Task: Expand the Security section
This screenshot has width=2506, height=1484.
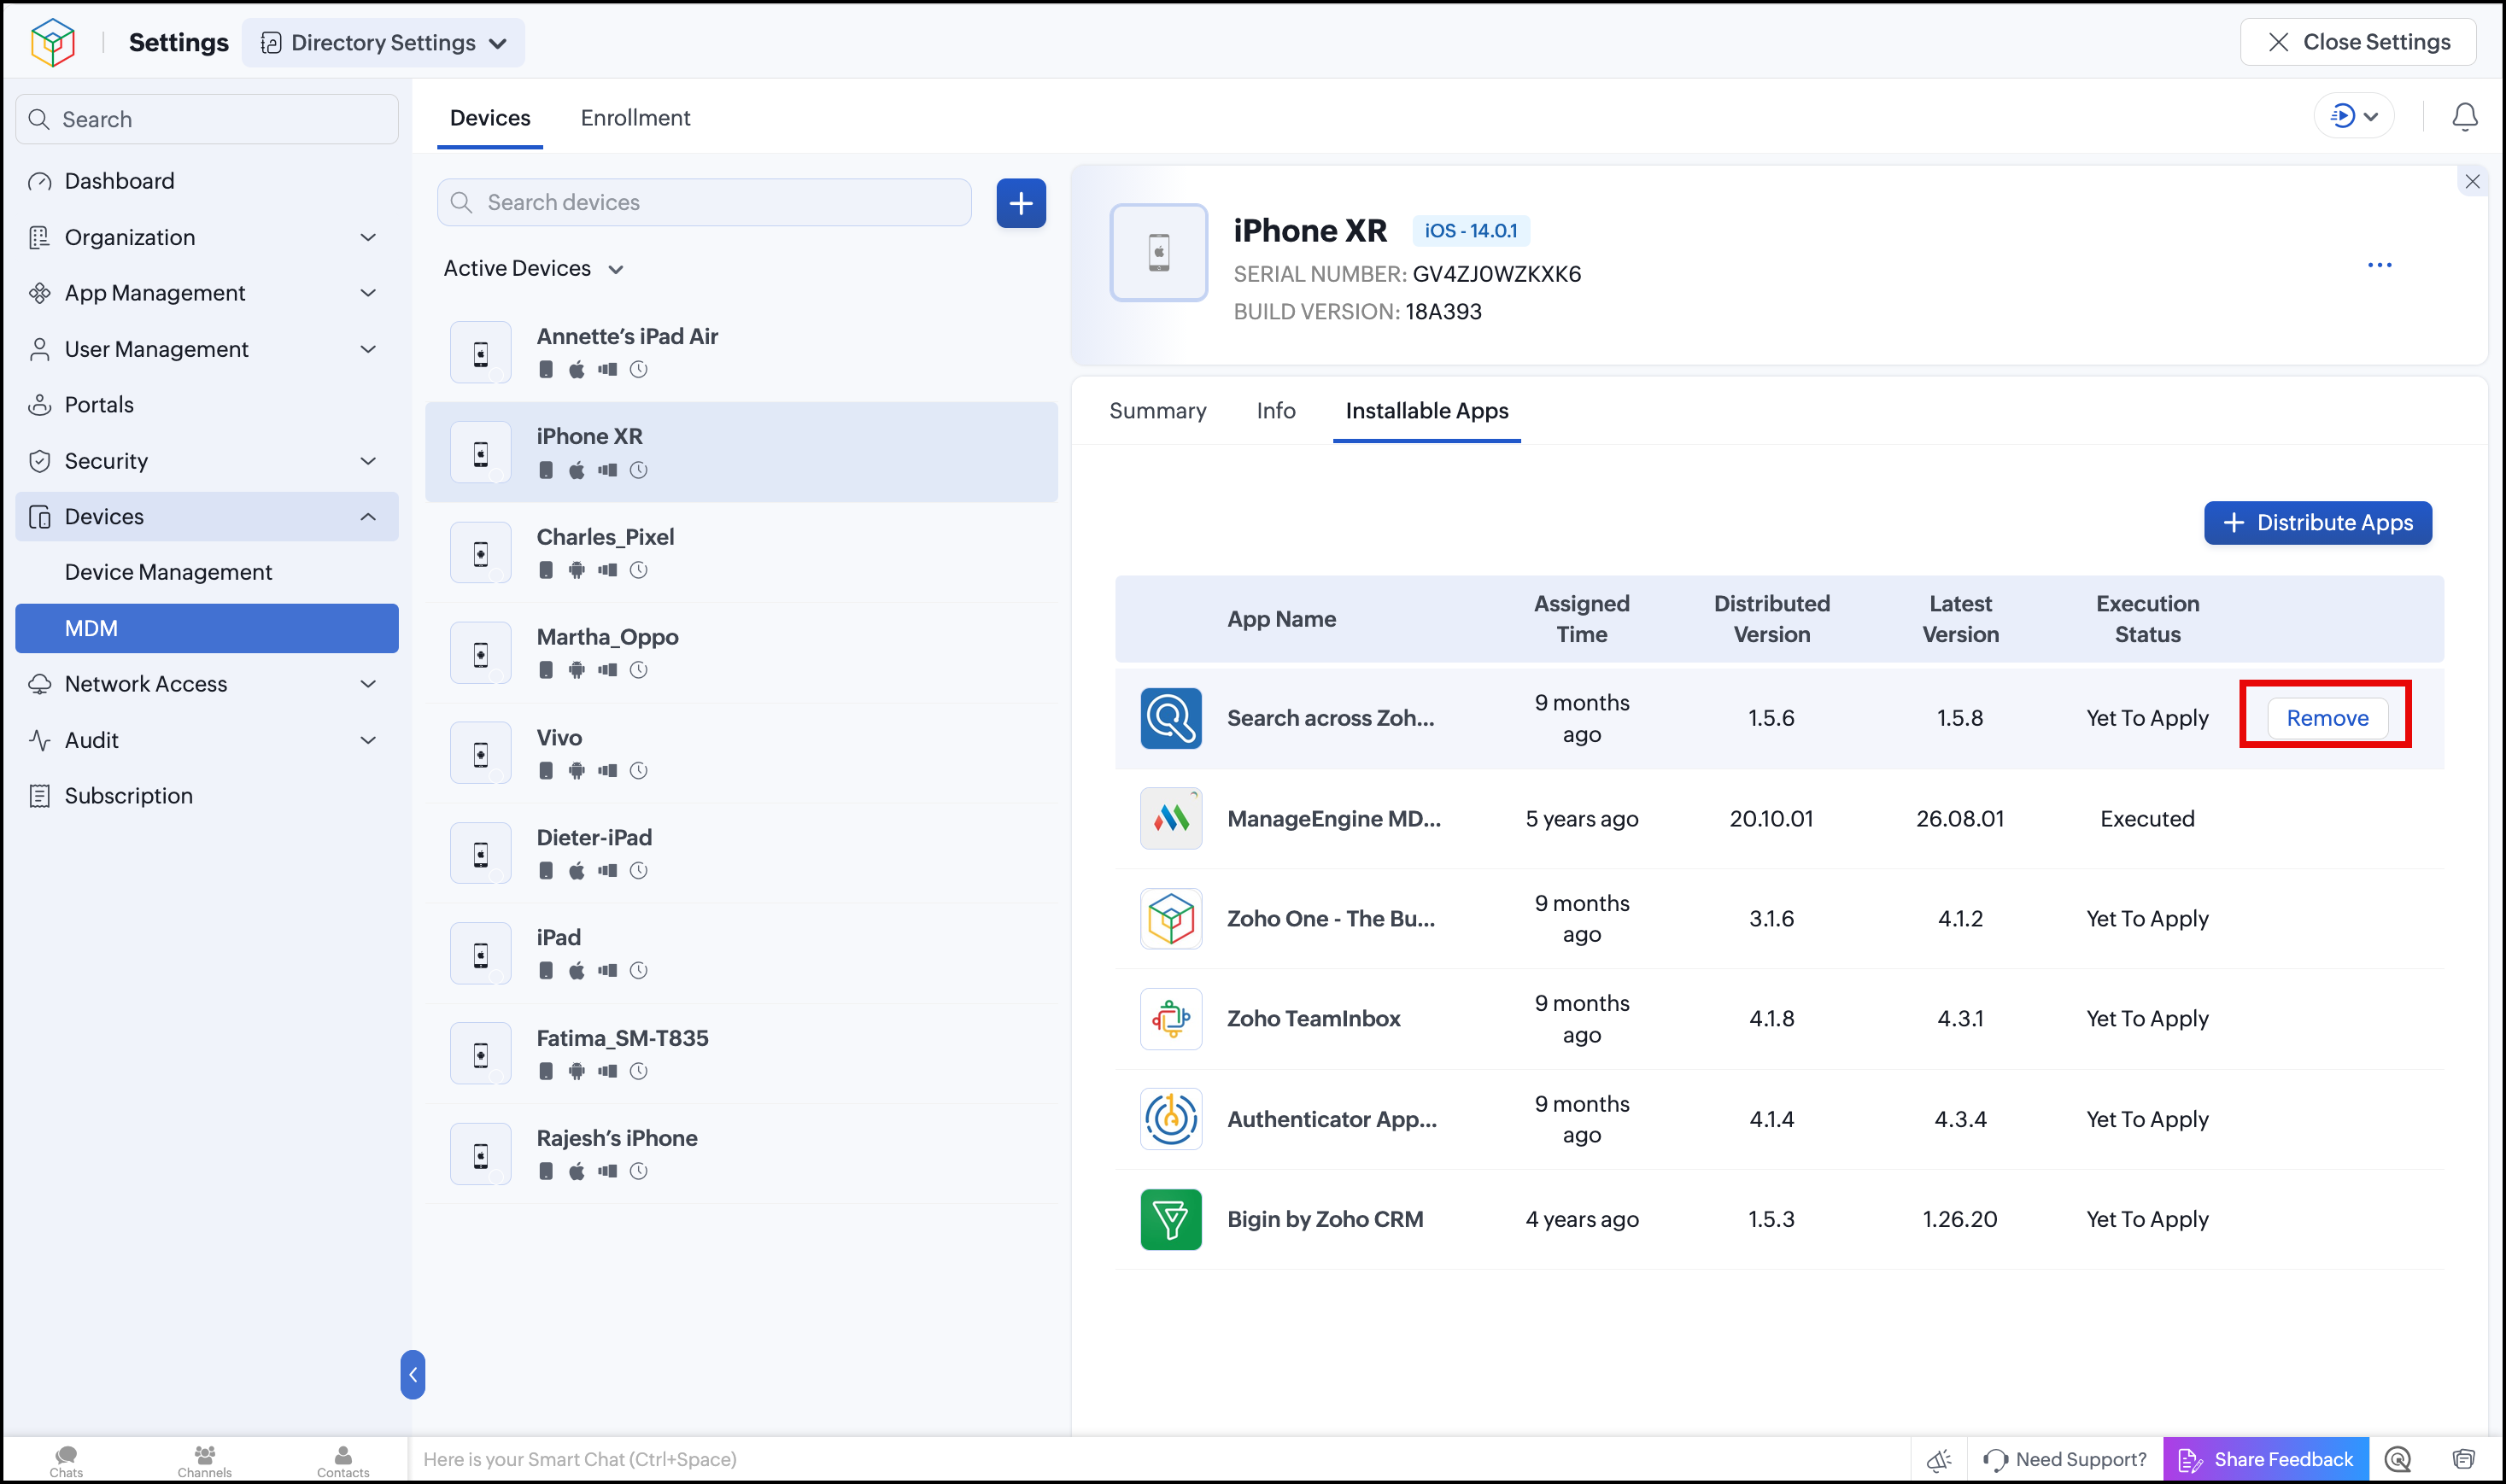Action: click(207, 461)
